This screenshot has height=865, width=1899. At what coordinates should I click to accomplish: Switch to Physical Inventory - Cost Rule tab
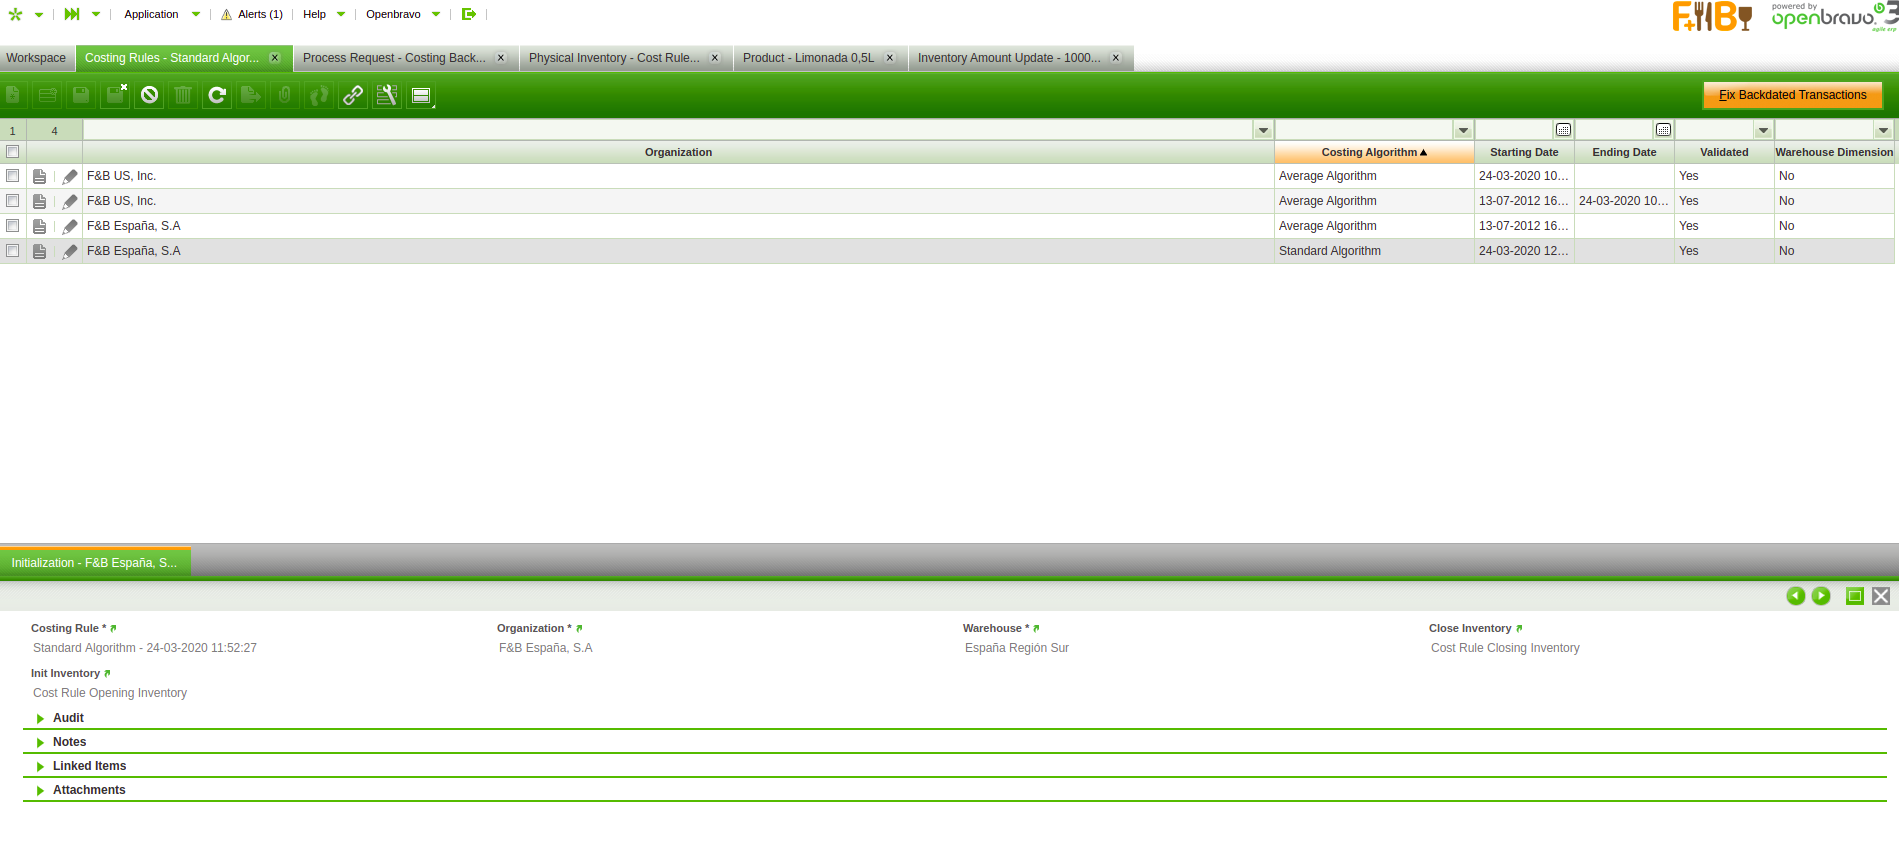coord(614,58)
